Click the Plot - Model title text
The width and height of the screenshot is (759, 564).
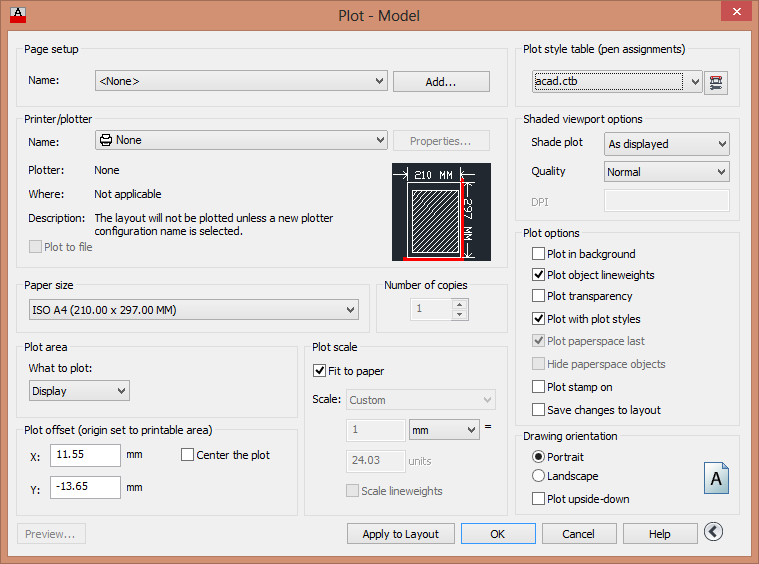click(x=379, y=16)
